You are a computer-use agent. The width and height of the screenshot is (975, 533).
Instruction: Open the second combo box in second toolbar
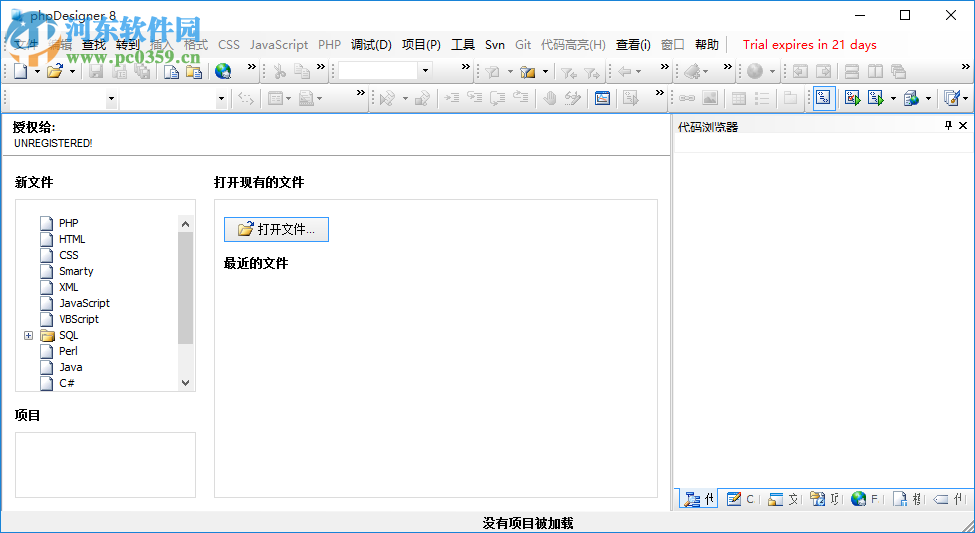(x=221, y=98)
